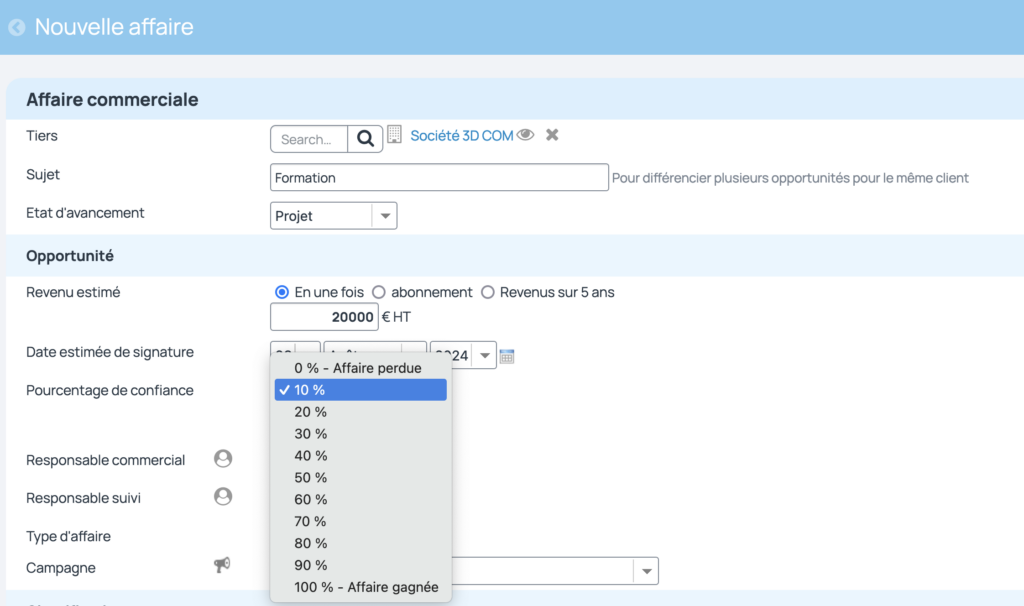Click the user icon beside Responsable suivi
The width and height of the screenshot is (1024, 606).
[x=223, y=496]
